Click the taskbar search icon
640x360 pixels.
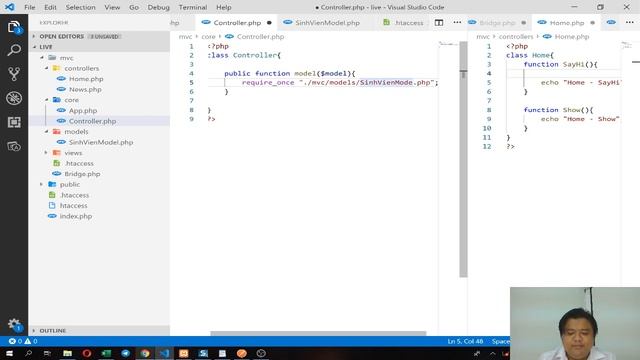tap(28, 353)
